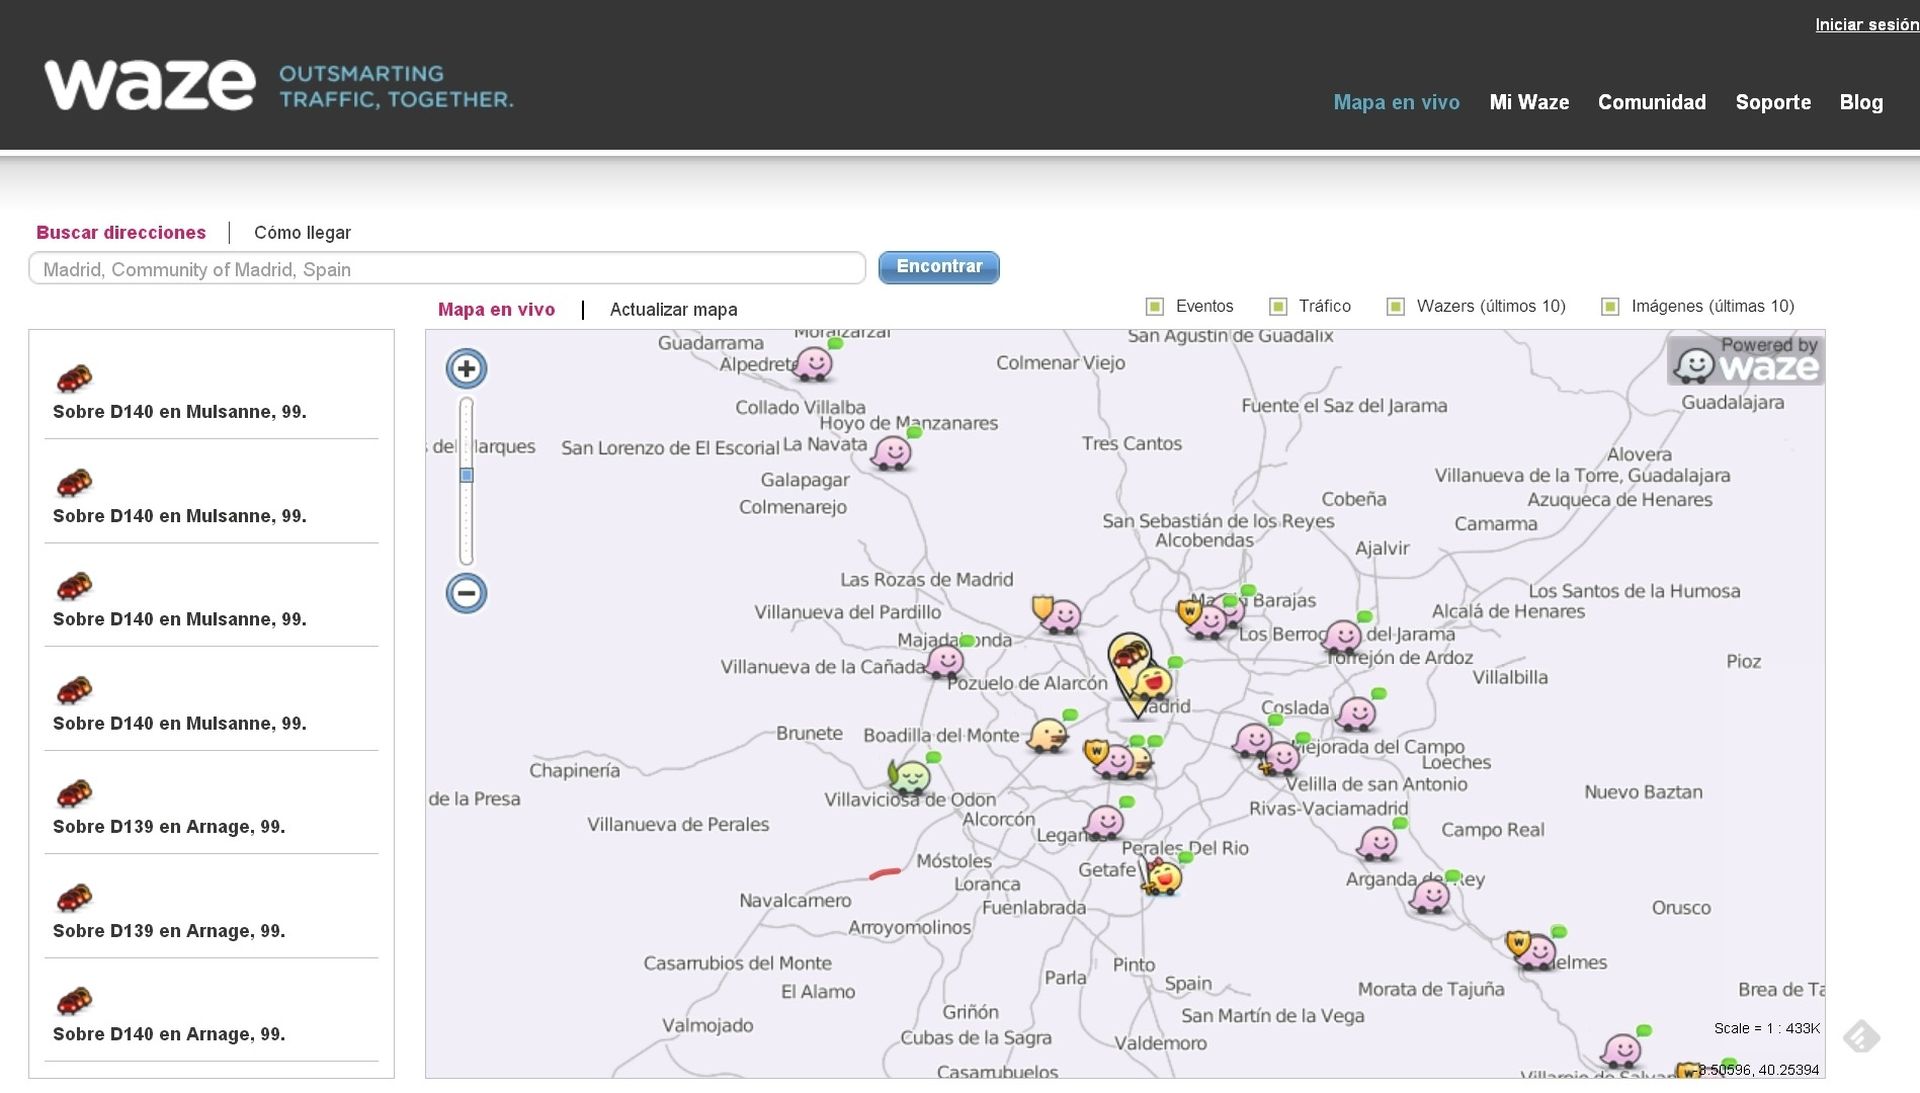Click the Waze logo in header
This screenshot has height=1093, width=1920.
pos(150,85)
